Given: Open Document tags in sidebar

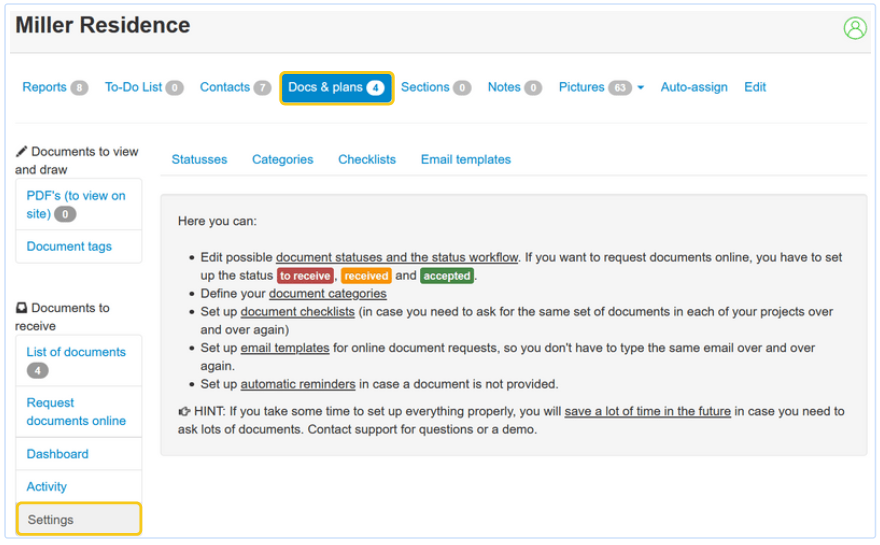Looking at the screenshot, I should tap(79, 246).
